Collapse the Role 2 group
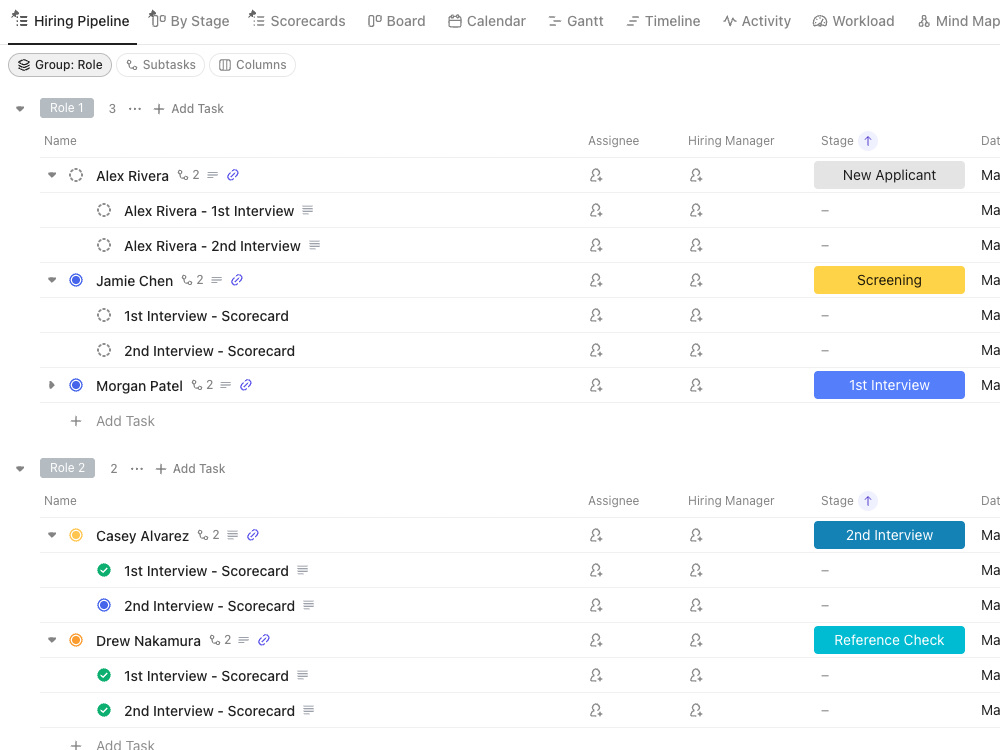This screenshot has width=1000, height=750. 20,468
